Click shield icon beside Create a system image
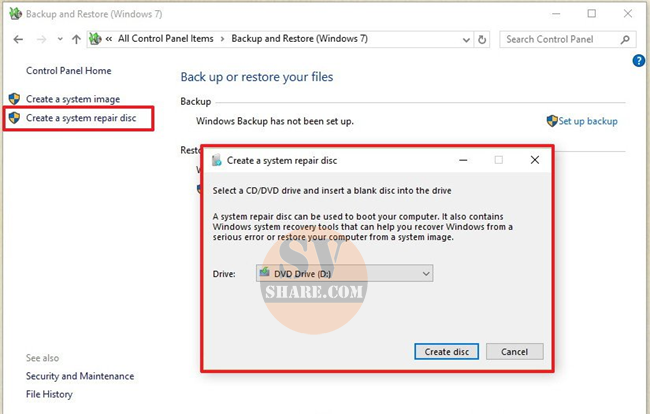 (x=14, y=99)
